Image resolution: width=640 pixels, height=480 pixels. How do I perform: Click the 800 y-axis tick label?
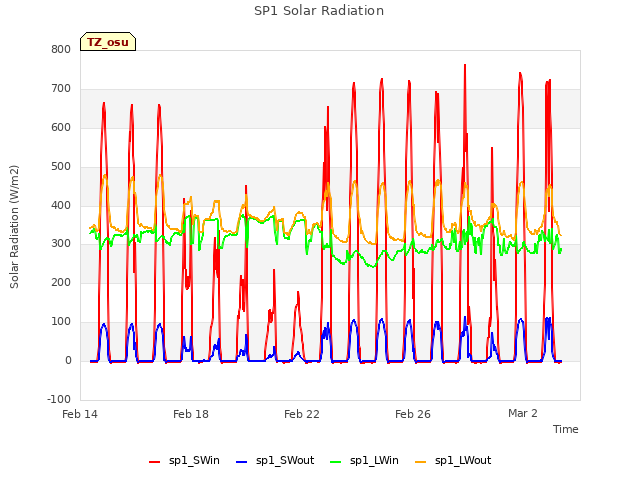point(61,49)
